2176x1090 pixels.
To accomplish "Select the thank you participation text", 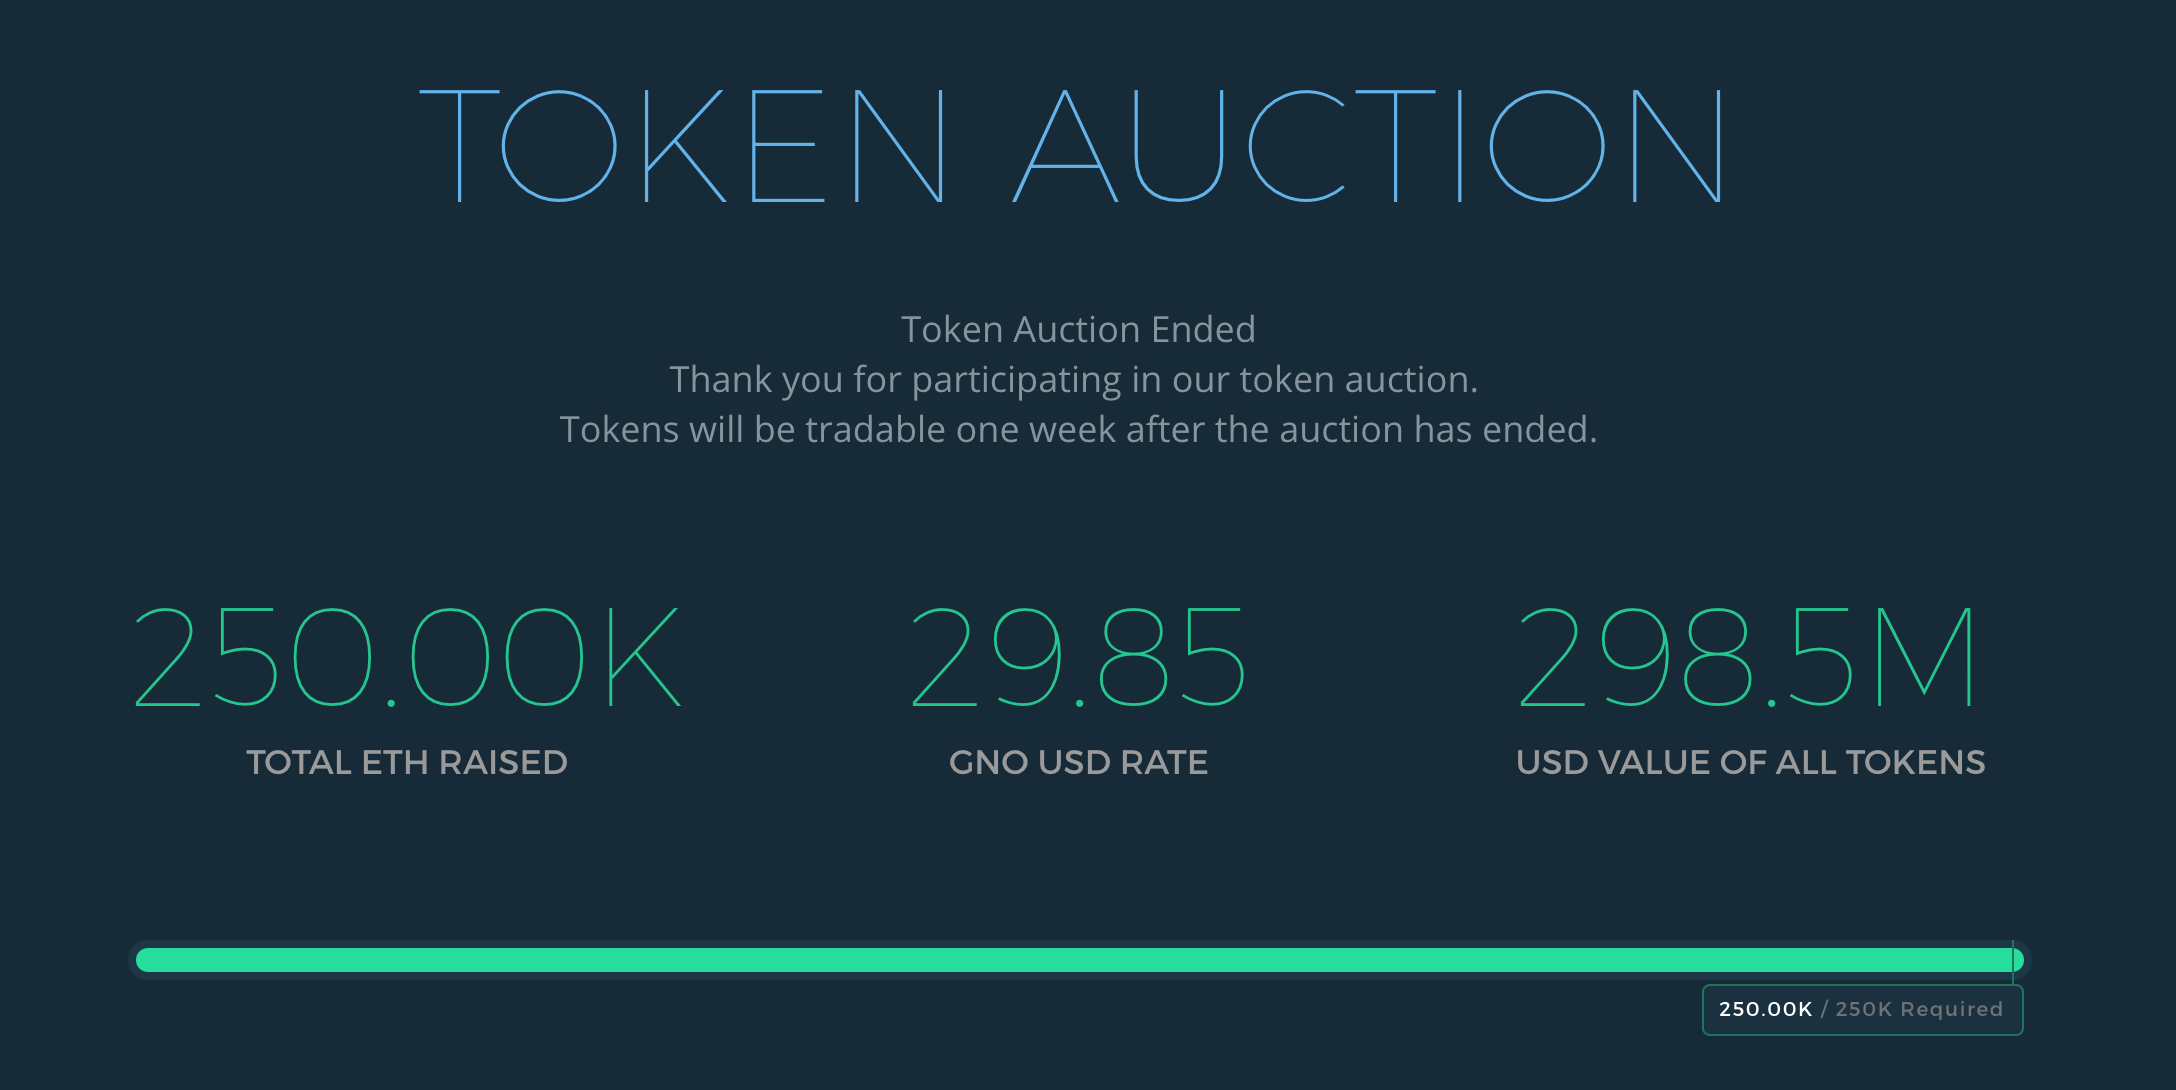I will click(1078, 380).
